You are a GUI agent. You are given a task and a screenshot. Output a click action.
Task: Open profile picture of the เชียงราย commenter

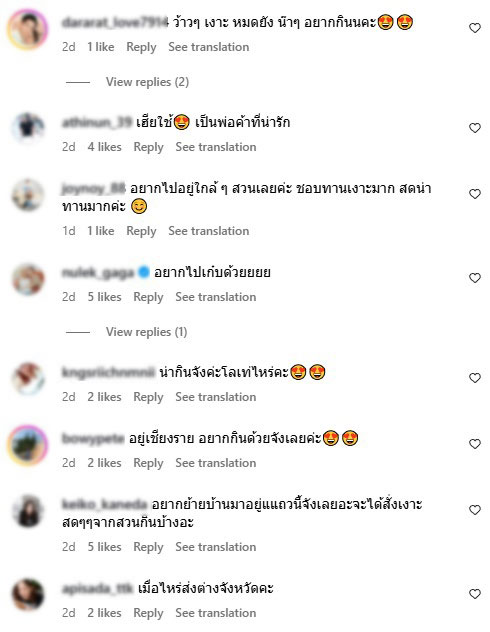(28, 445)
